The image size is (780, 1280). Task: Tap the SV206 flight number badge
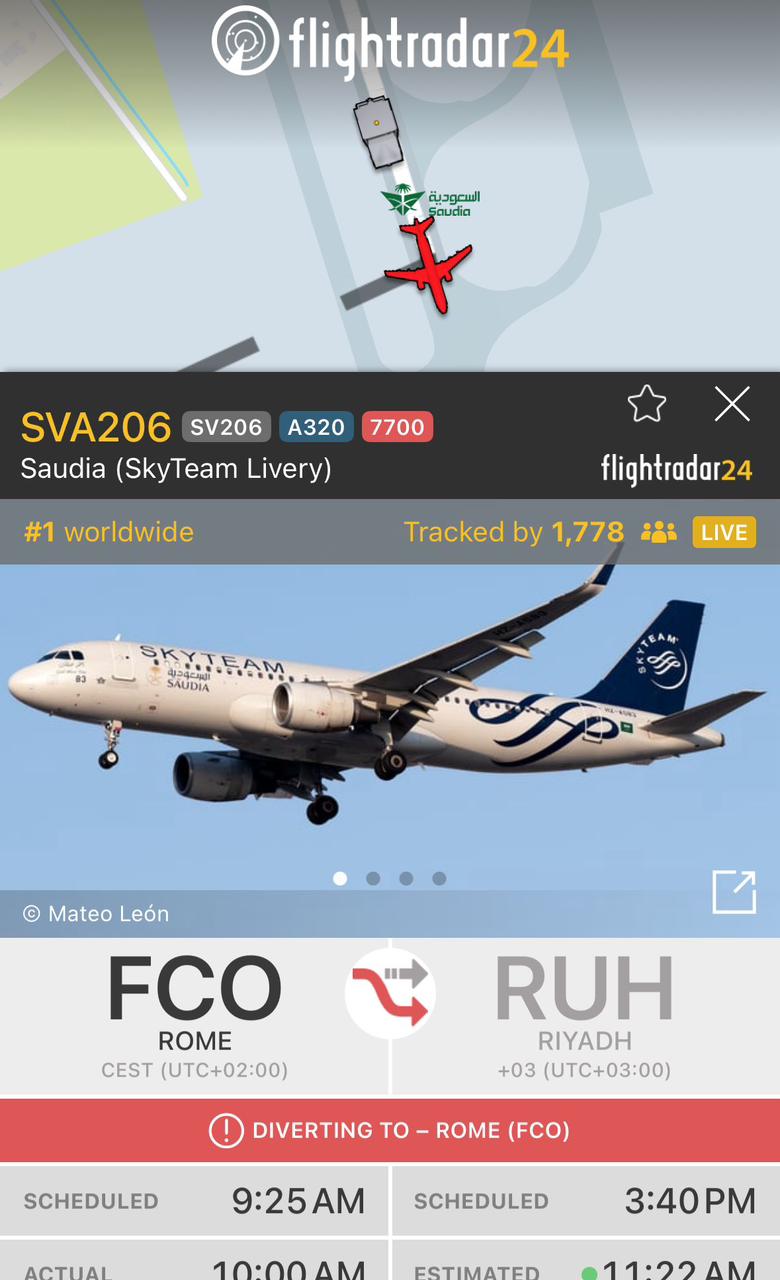(x=226, y=427)
